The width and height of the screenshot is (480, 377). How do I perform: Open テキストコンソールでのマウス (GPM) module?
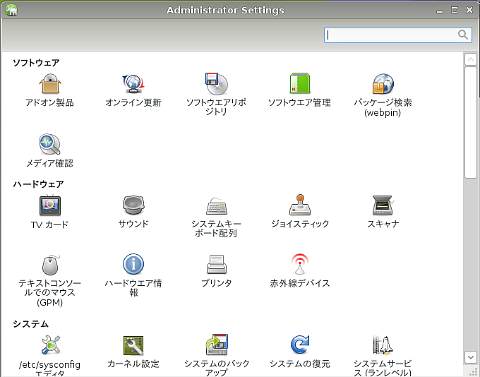(x=50, y=281)
